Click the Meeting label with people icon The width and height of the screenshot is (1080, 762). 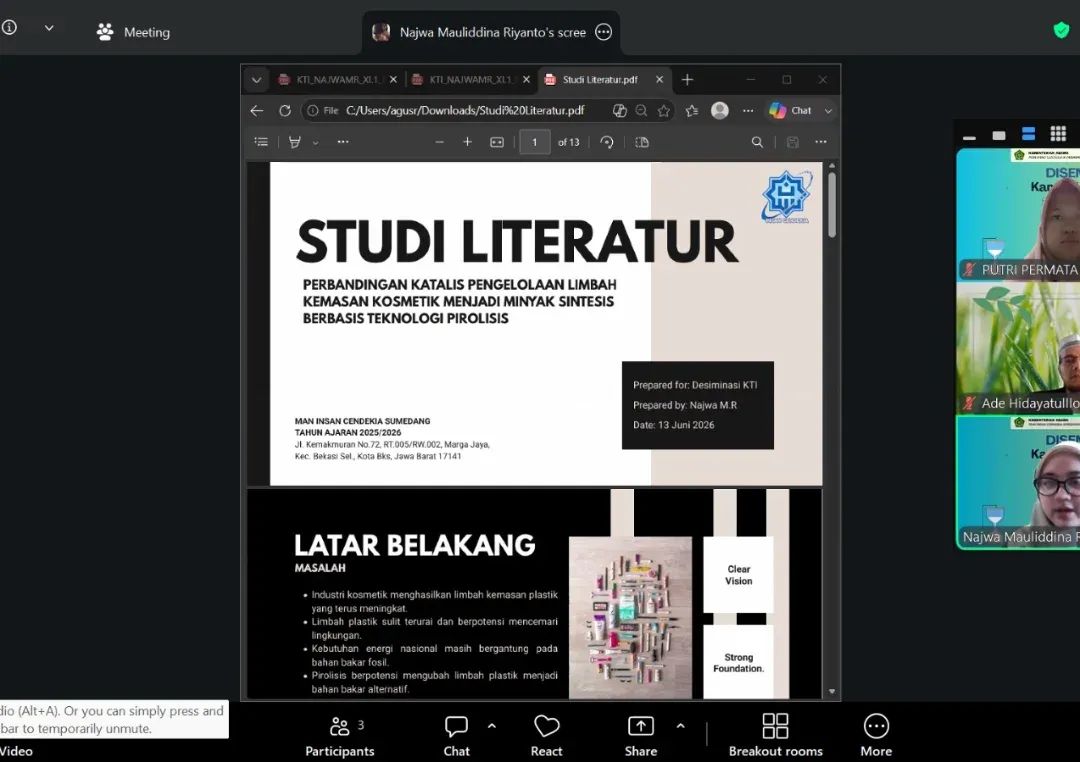[133, 32]
